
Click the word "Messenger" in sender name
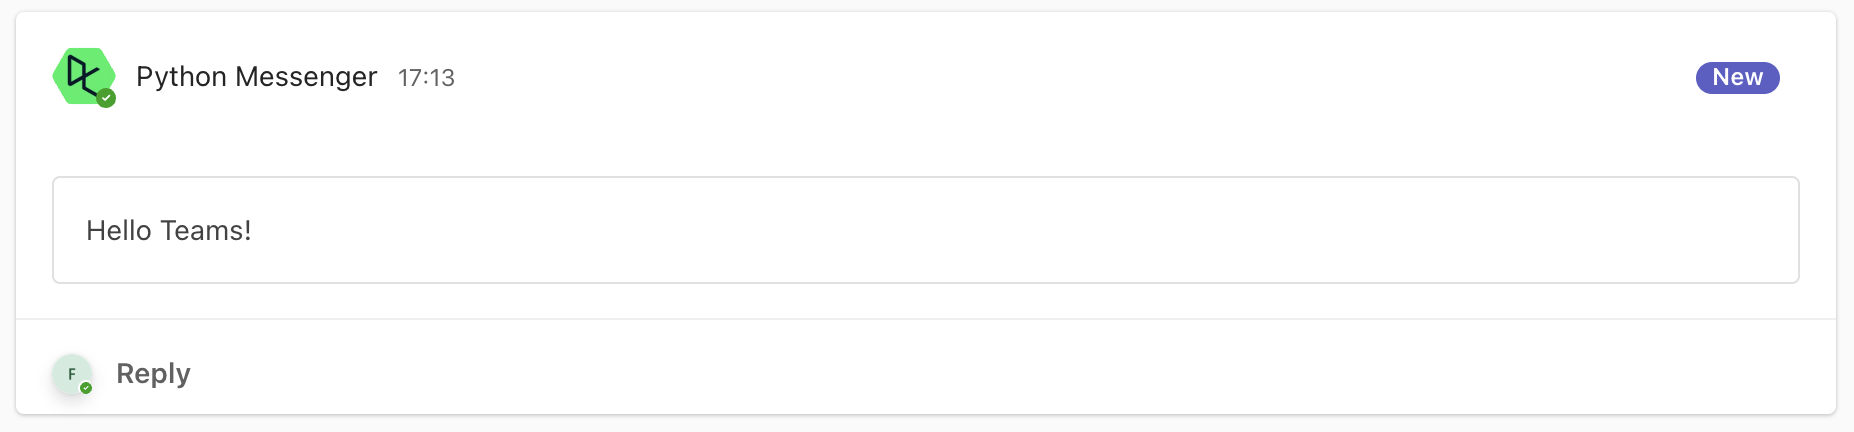click(306, 77)
